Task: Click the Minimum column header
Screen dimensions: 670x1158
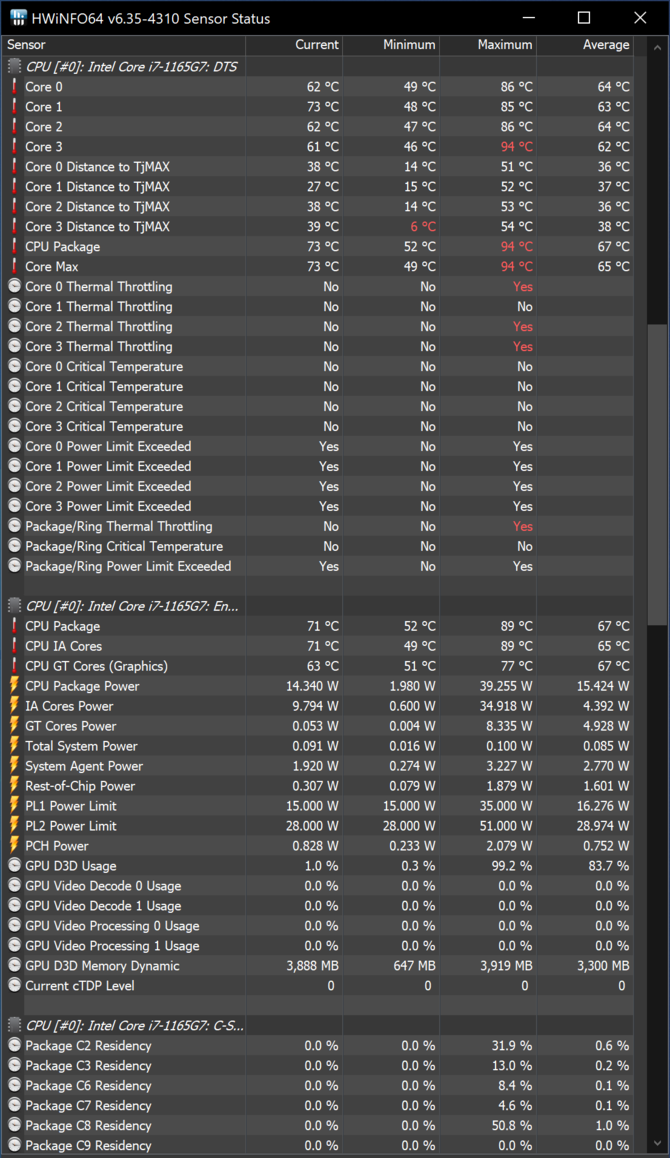Action: 391,45
